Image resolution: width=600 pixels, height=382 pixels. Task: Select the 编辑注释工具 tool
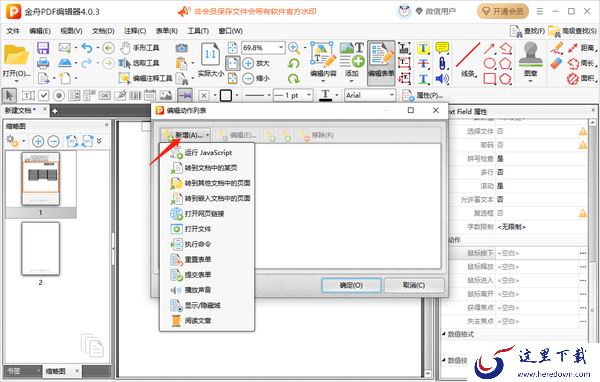145,78
